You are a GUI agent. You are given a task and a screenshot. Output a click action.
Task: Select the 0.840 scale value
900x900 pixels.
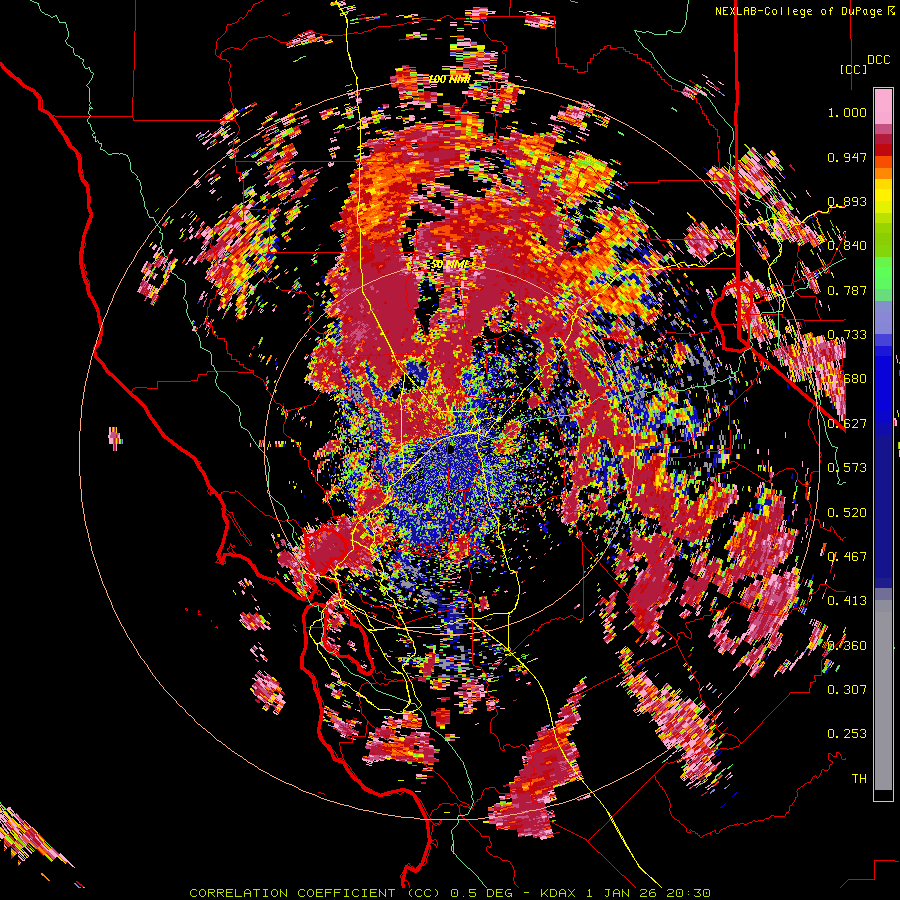[847, 246]
